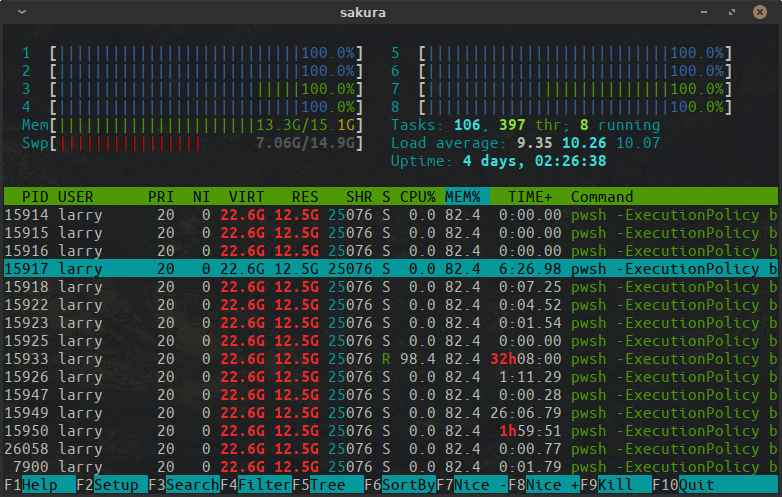This screenshot has height=497, width=782.
Task: Click the sakura title bar text
Action: point(363,12)
